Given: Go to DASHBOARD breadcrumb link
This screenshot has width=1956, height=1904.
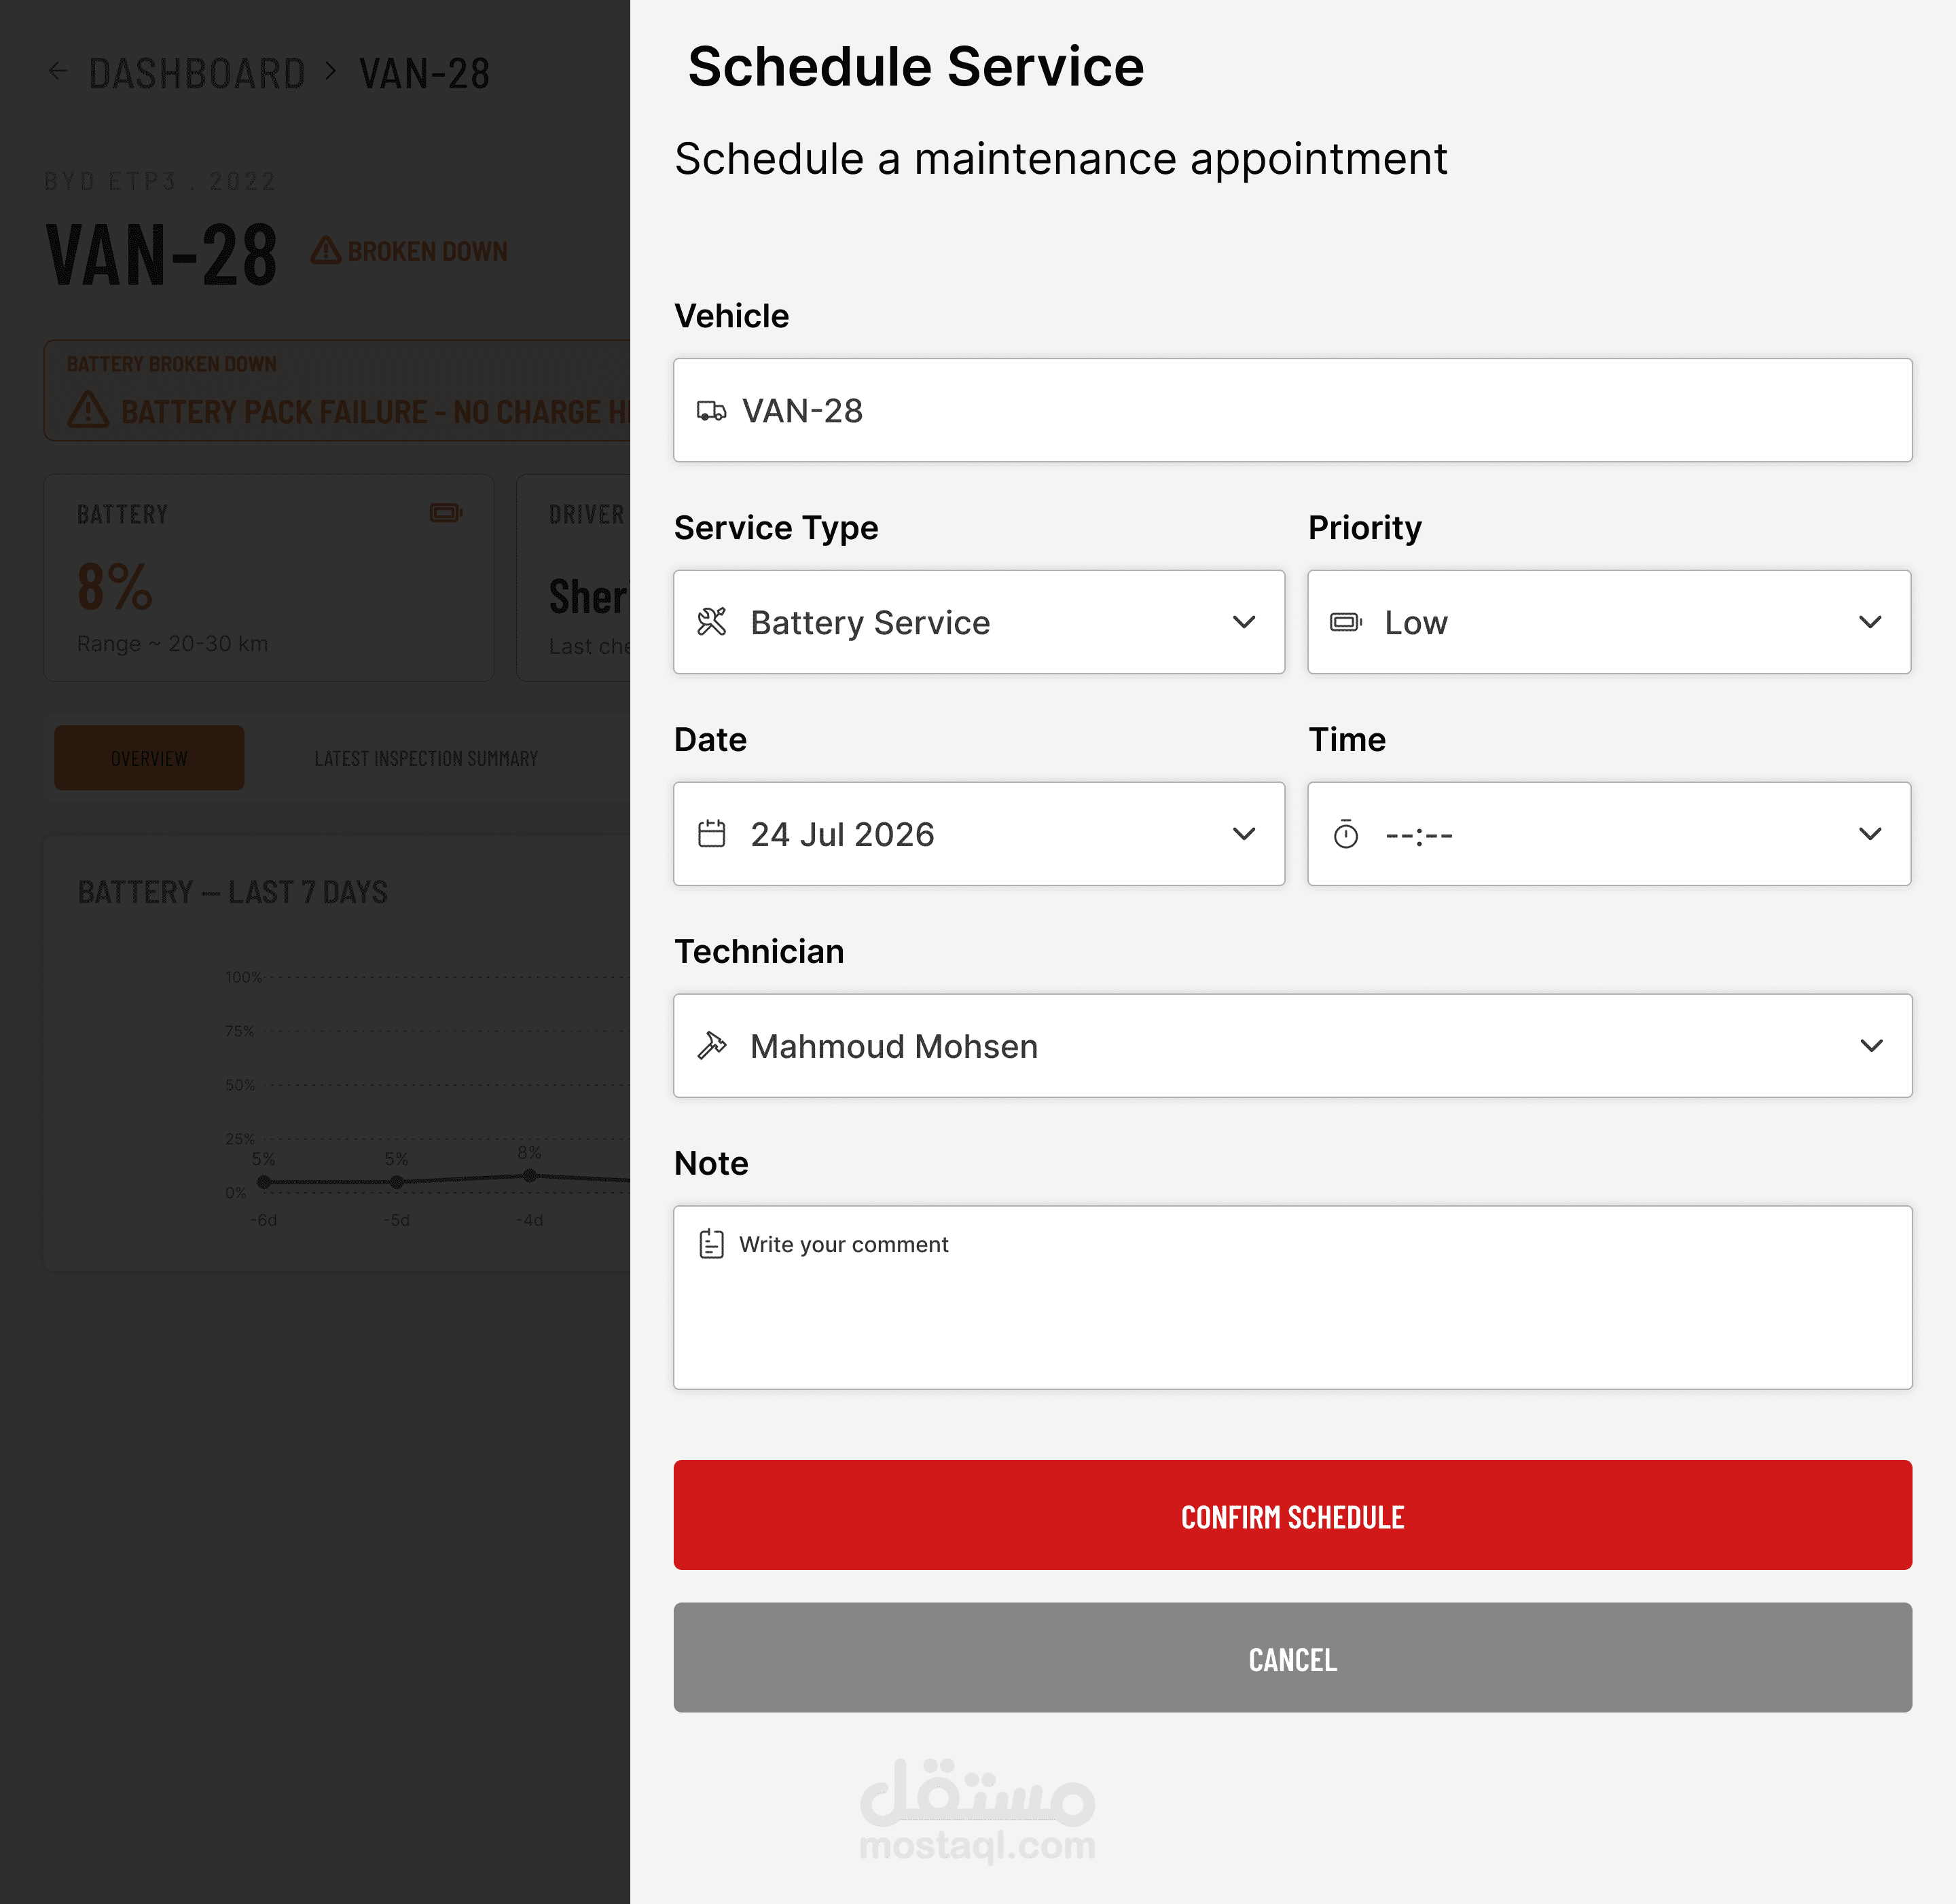Looking at the screenshot, I should click(197, 73).
